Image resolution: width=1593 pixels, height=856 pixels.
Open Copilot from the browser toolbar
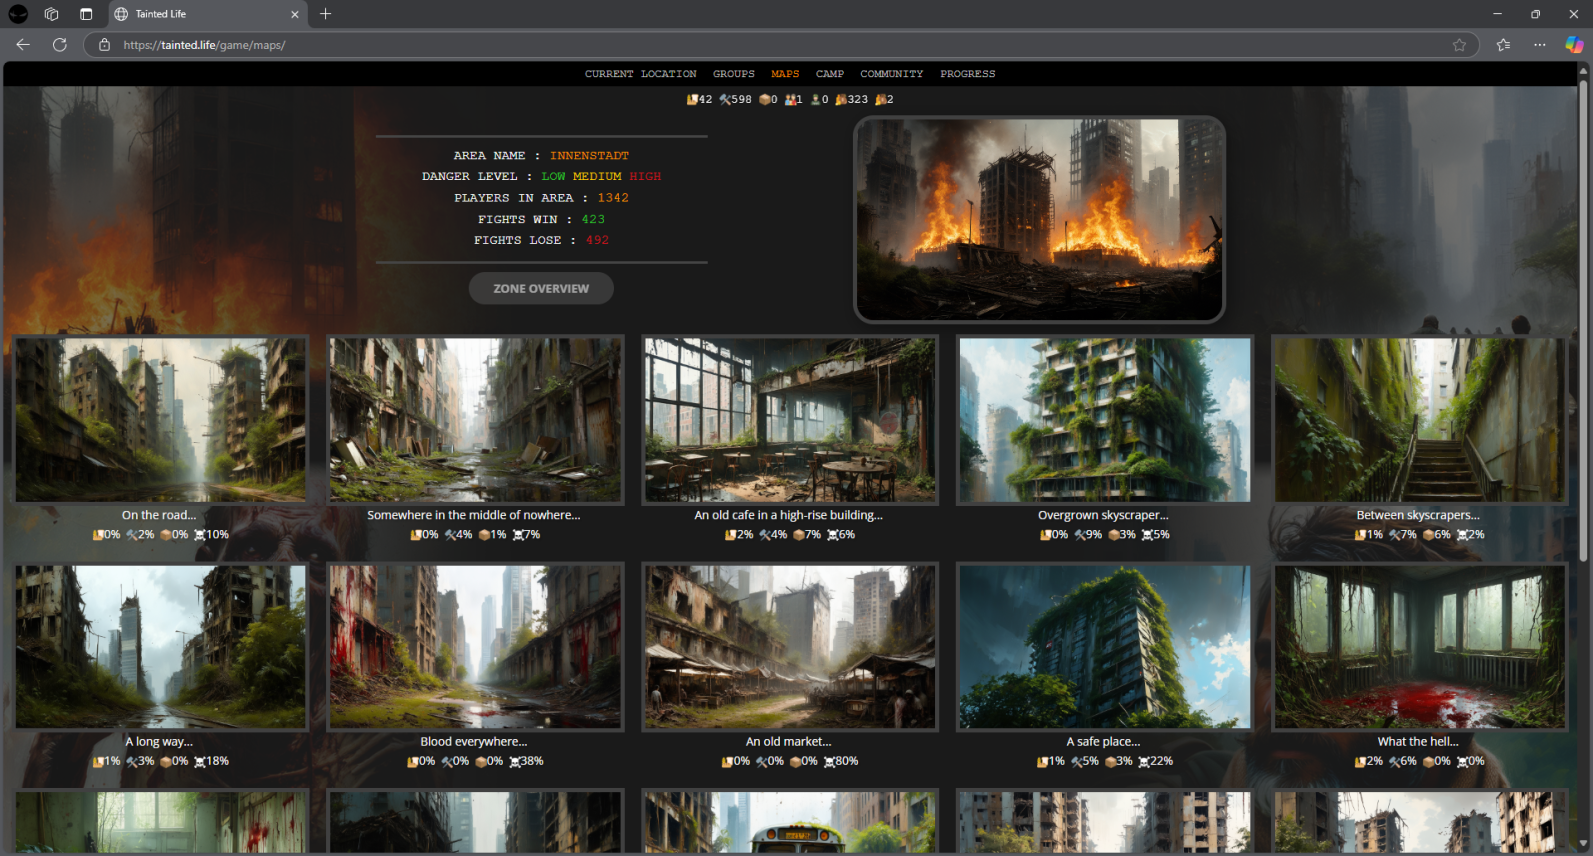pos(1574,45)
